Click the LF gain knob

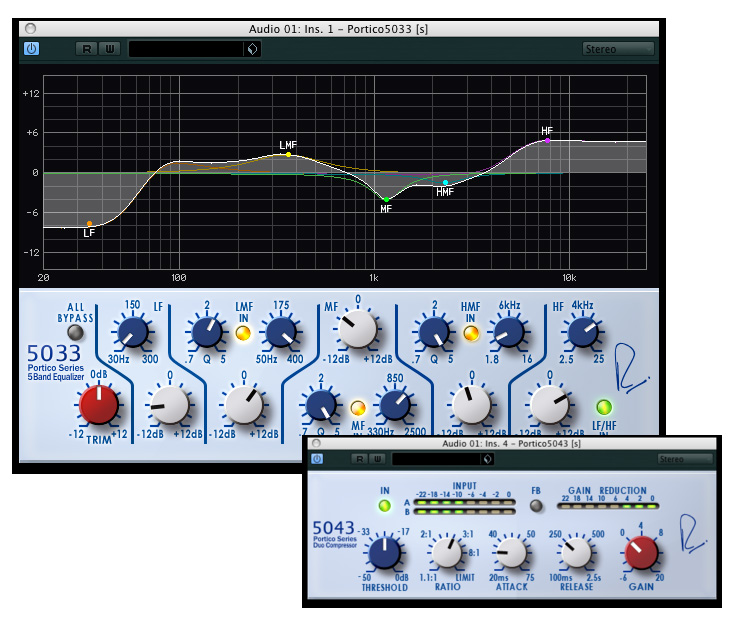click(170, 405)
